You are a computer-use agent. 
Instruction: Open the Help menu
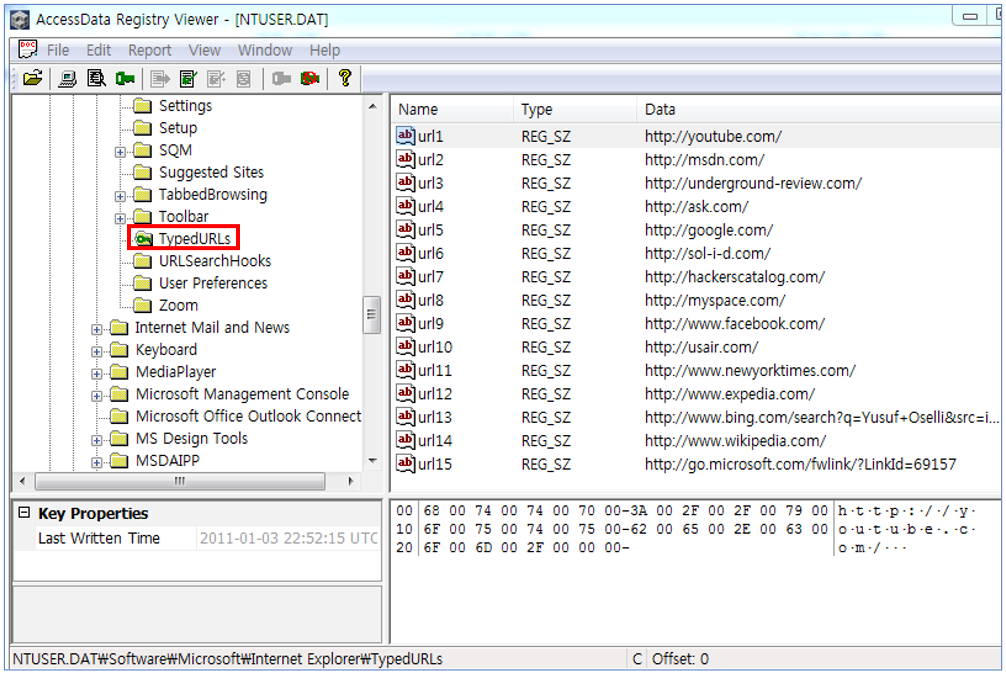pos(325,50)
